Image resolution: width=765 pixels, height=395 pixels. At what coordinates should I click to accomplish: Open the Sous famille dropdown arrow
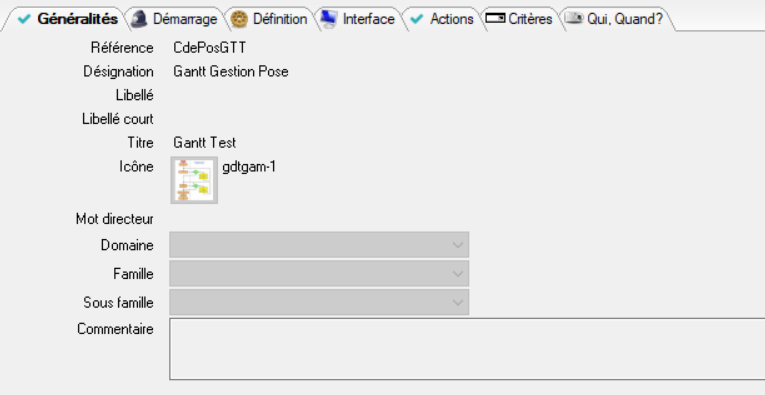[457, 302]
